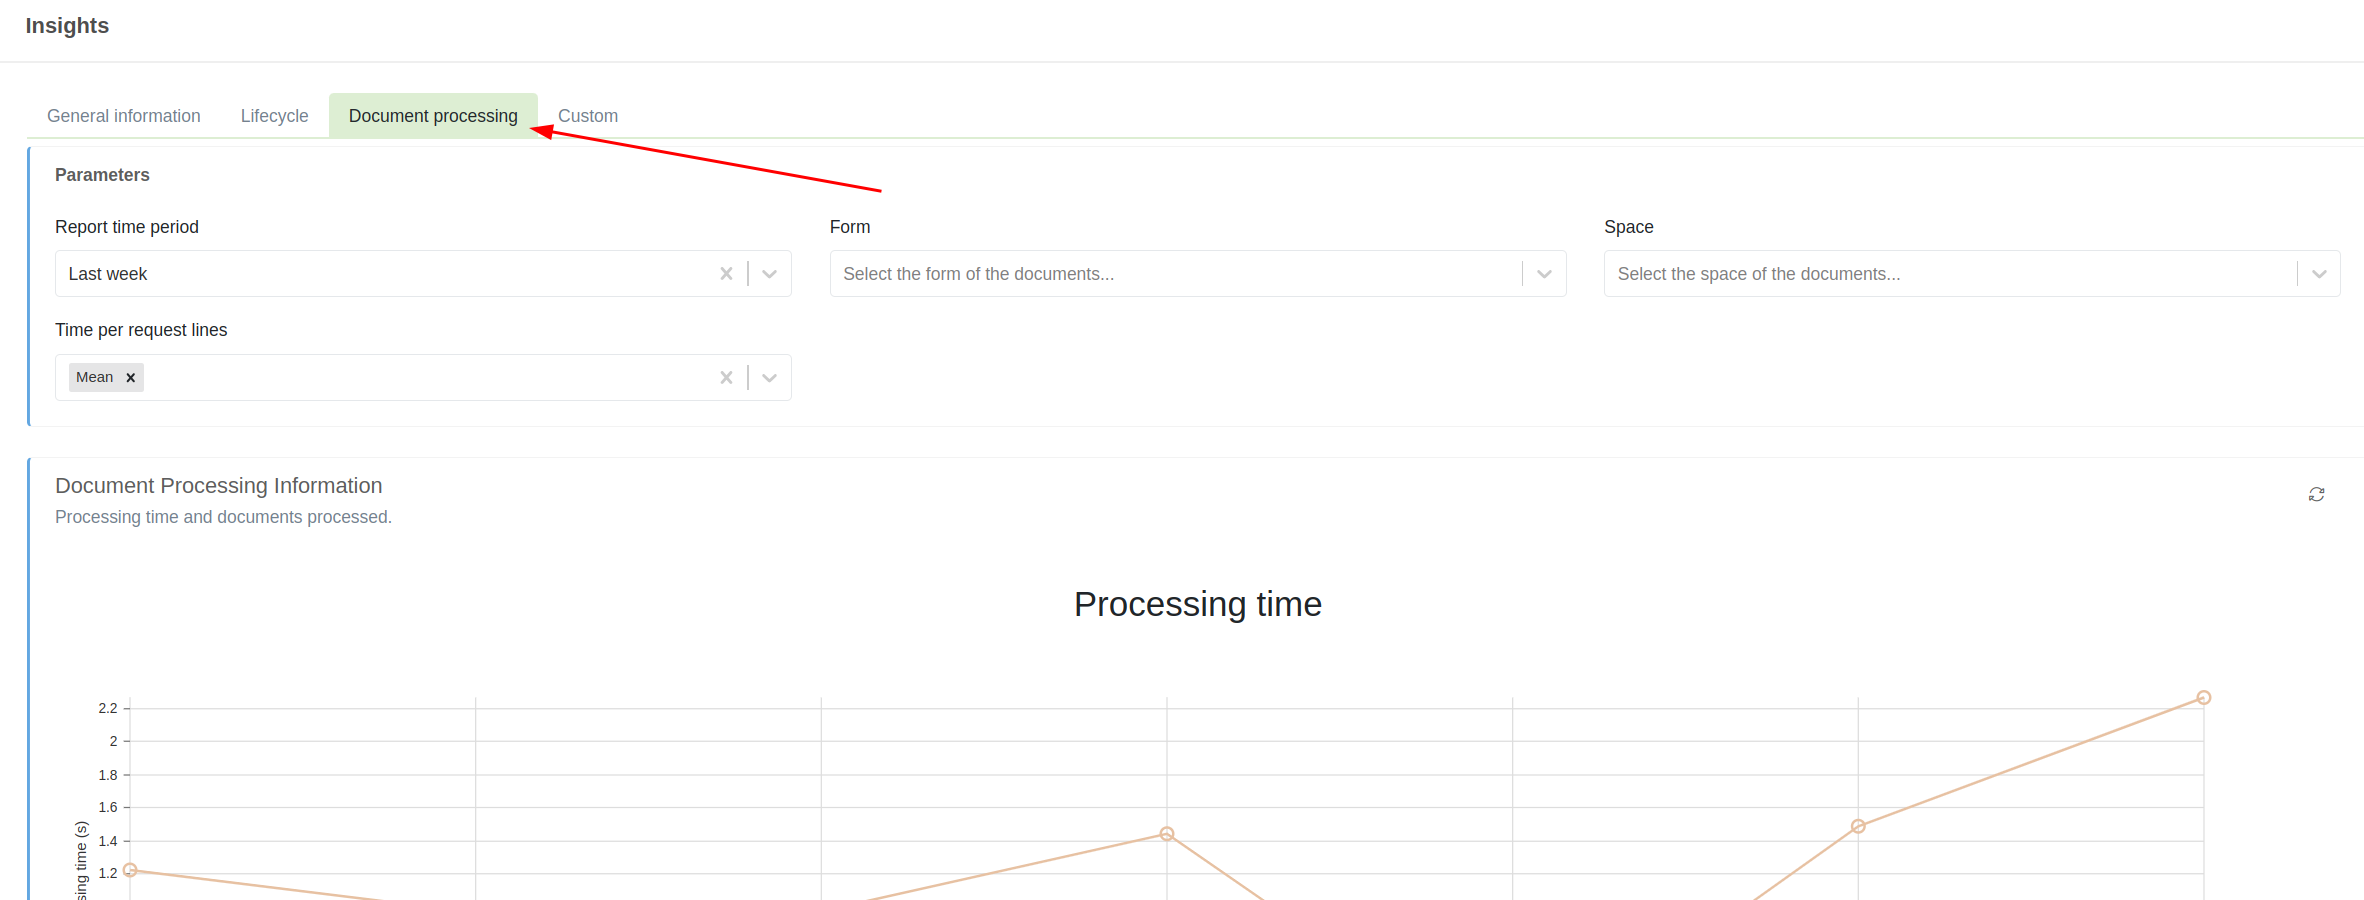Click the form of documents field
The image size is (2364, 900).
[1170, 274]
